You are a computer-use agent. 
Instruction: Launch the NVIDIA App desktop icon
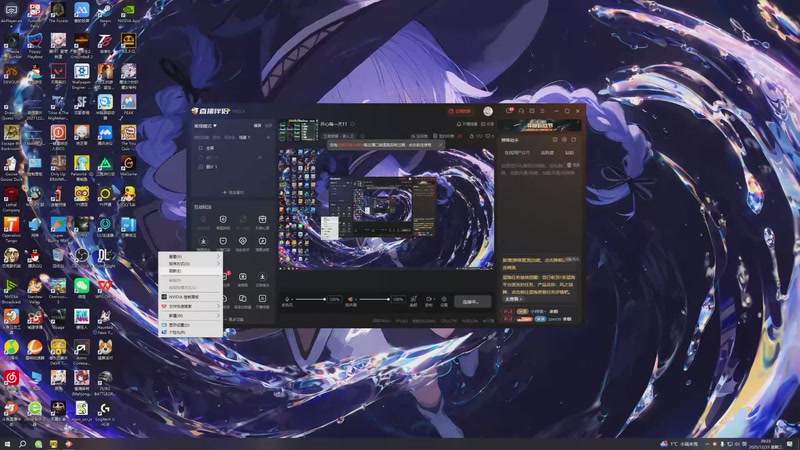pyautogui.click(x=129, y=12)
